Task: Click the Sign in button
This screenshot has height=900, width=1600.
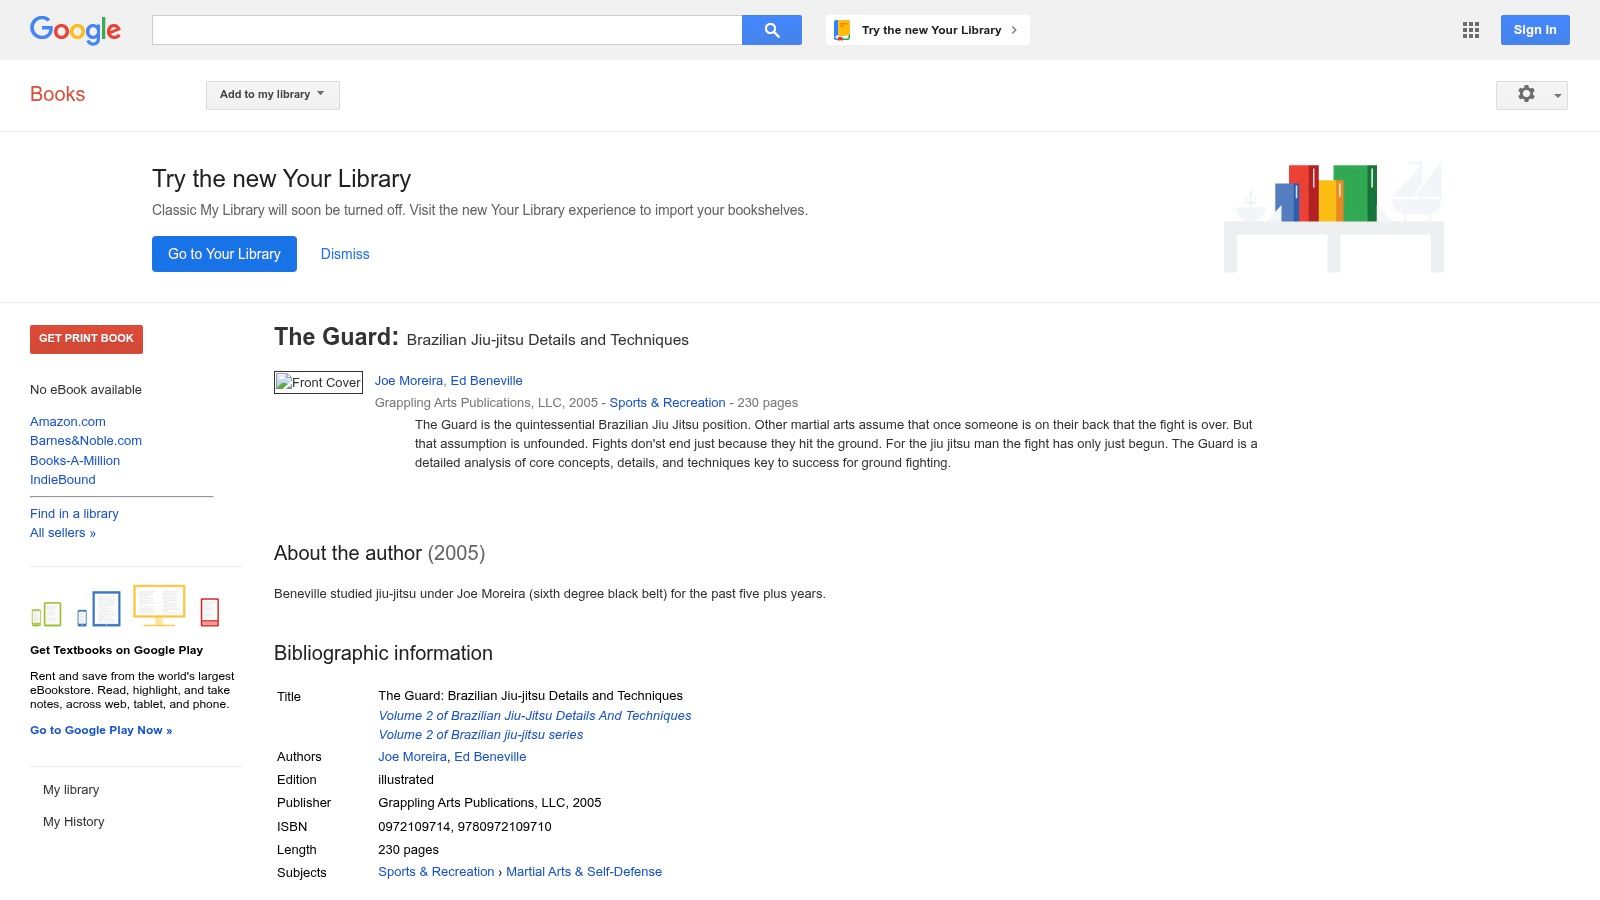Action: pos(1535,30)
